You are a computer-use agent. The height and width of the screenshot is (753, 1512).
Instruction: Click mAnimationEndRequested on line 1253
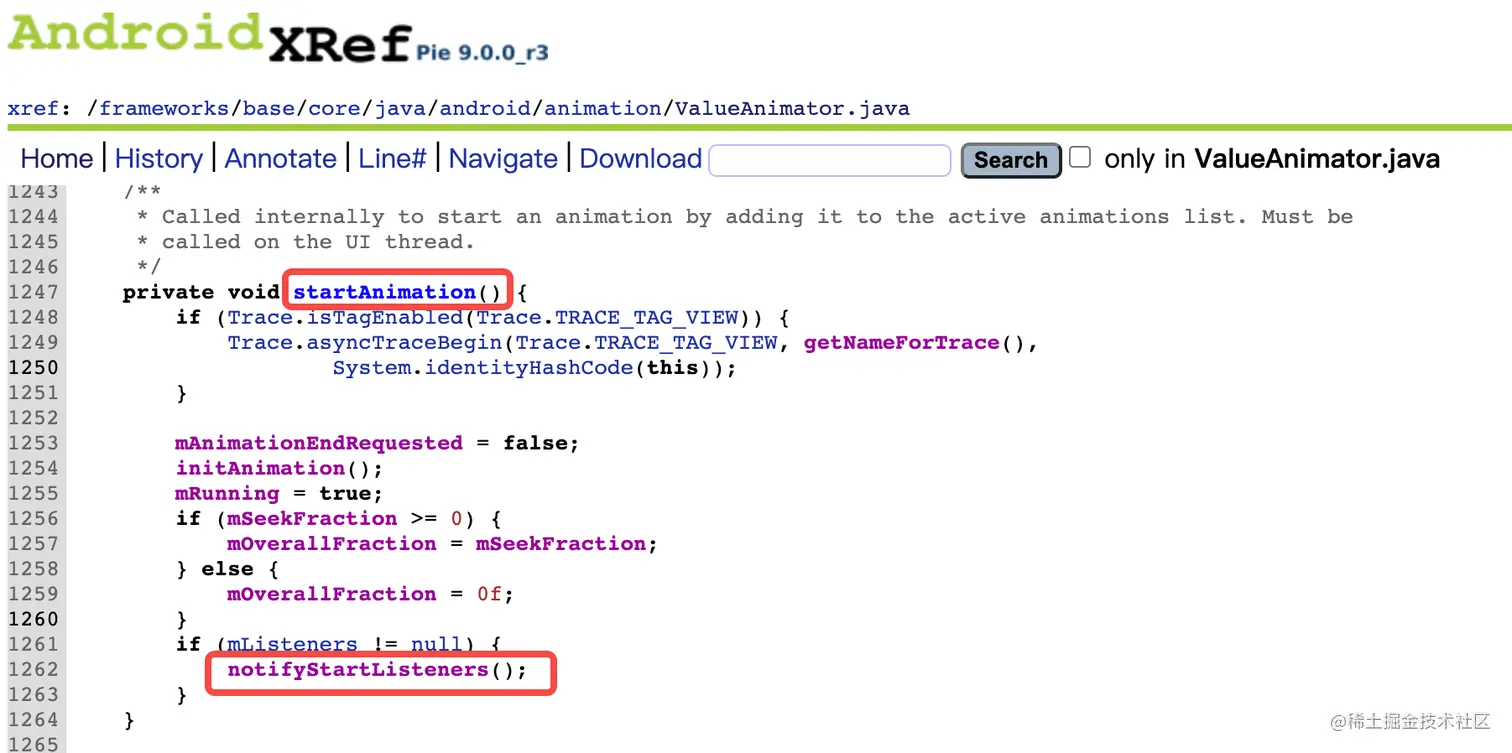click(x=319, y=443)
